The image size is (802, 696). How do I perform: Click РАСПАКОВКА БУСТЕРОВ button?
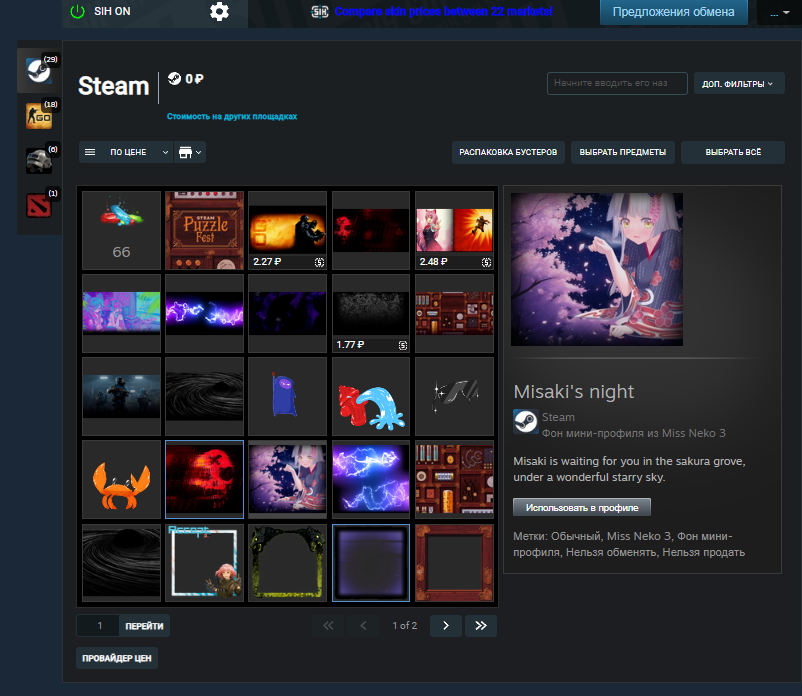(508, 152)
